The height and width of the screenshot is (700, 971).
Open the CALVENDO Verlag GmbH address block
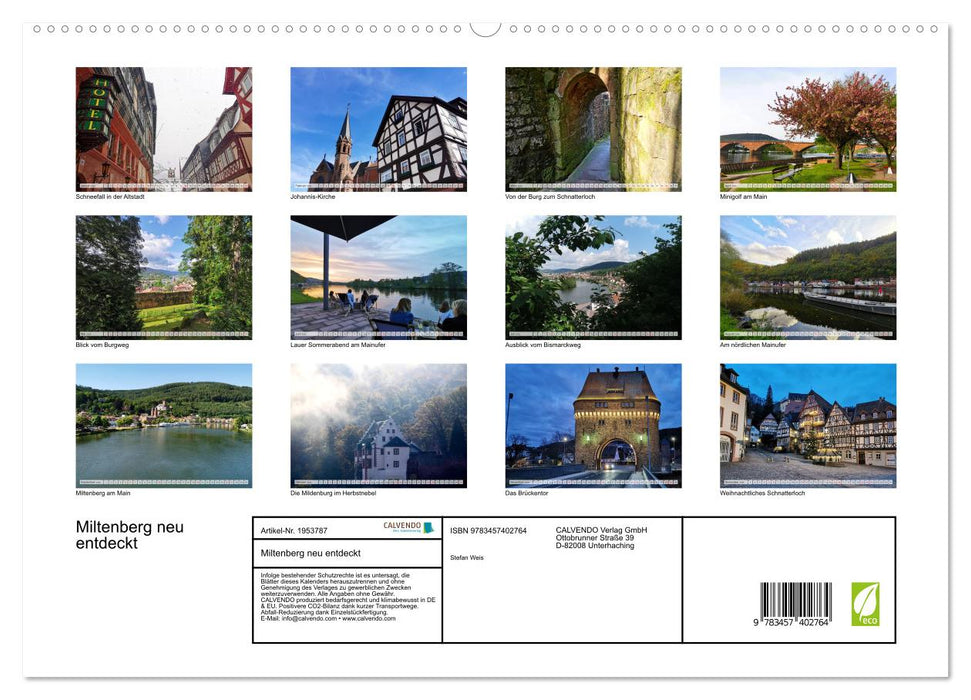(601, 538)
